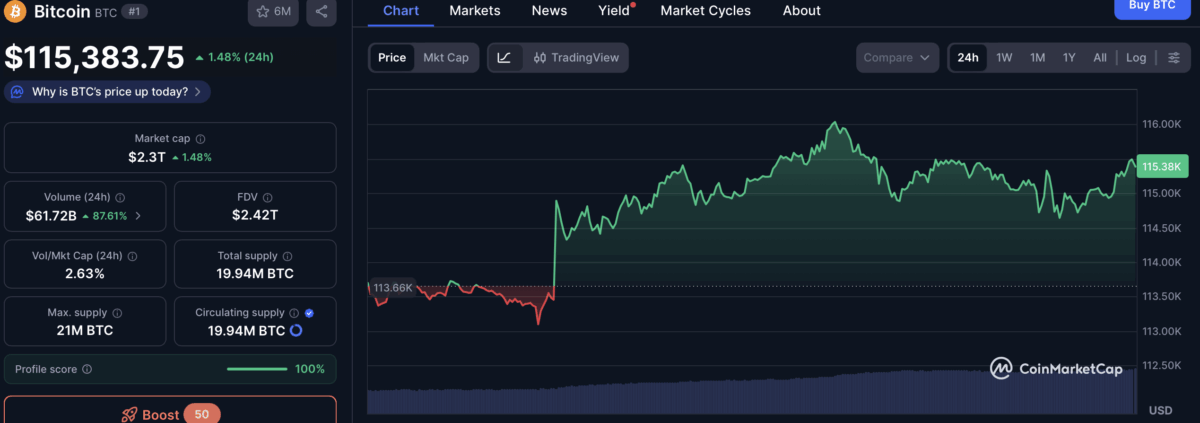Switch to TradingView chart mode

(576, 58)
